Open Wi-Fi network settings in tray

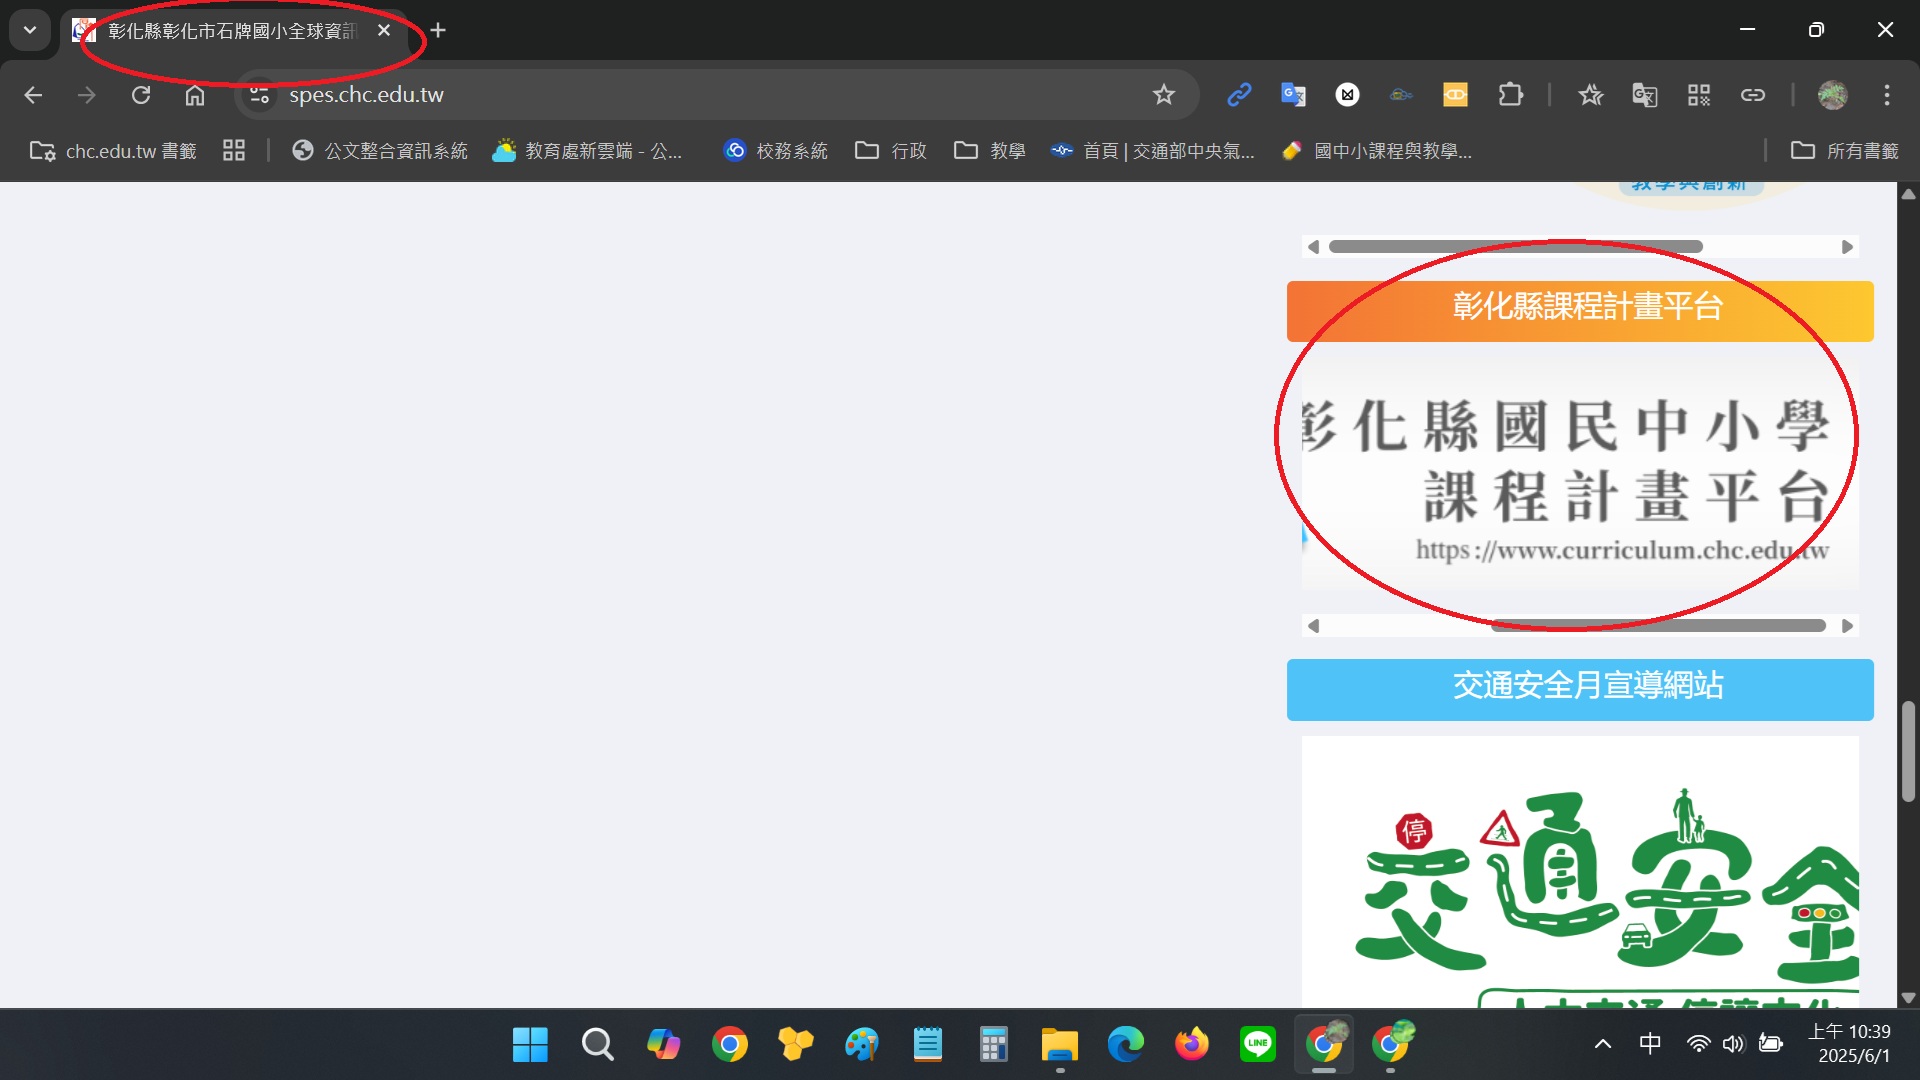[x=1698, y=1045]
